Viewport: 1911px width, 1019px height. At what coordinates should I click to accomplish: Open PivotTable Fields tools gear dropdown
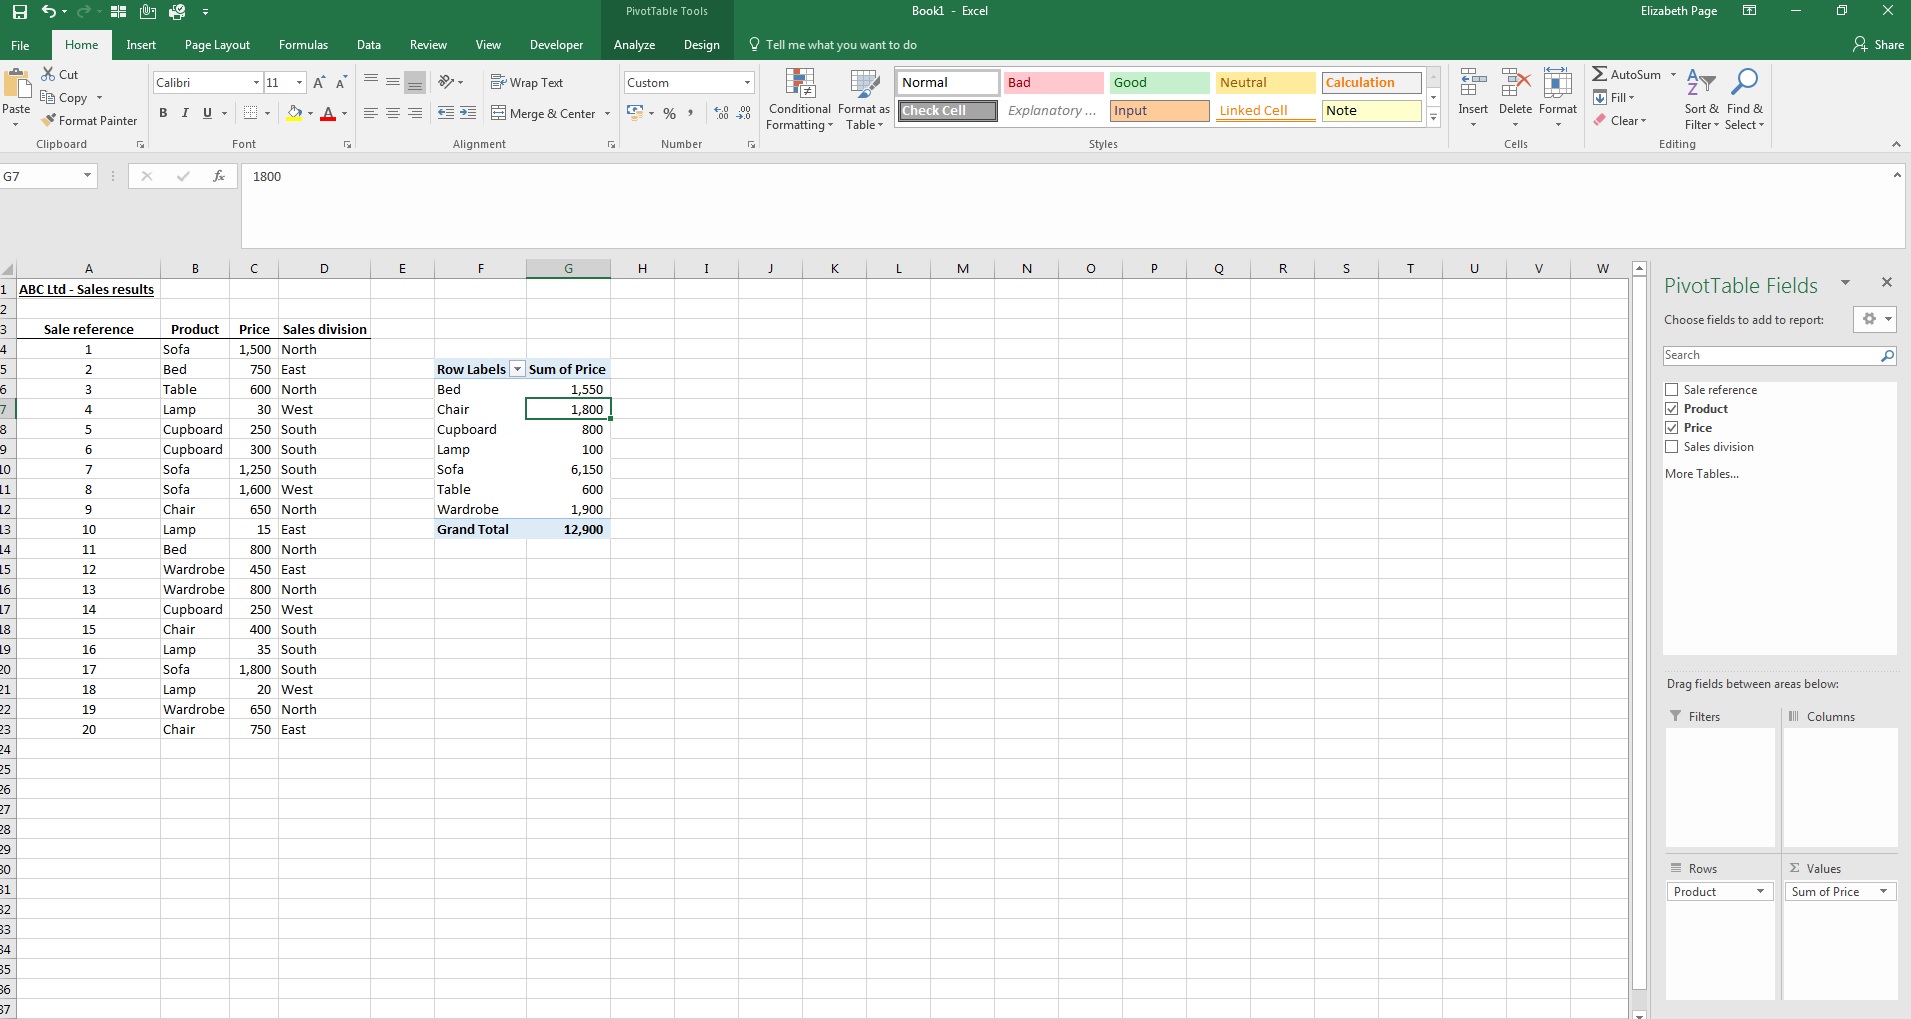pos(1874,319)
